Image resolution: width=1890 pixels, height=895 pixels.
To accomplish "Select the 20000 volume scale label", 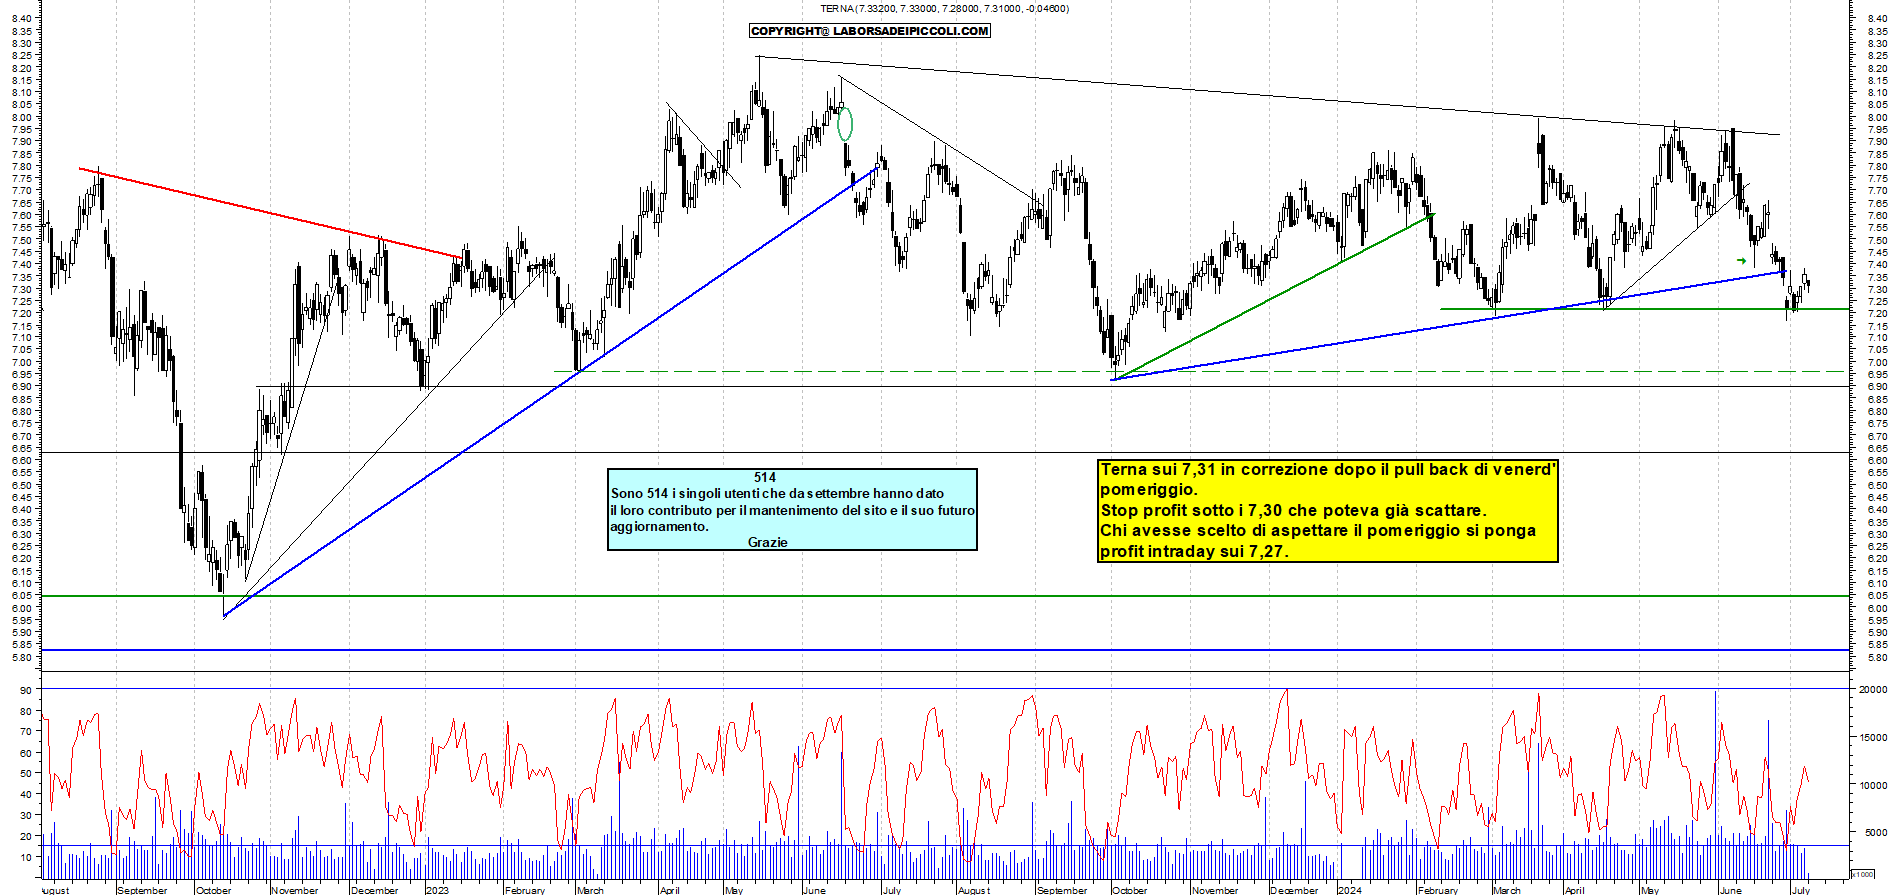I will [1873, 689].
